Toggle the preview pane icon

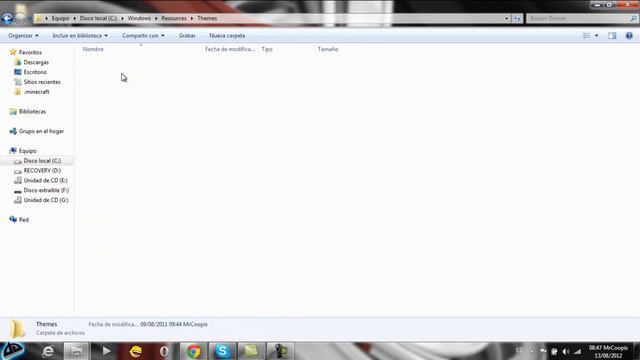612,36
